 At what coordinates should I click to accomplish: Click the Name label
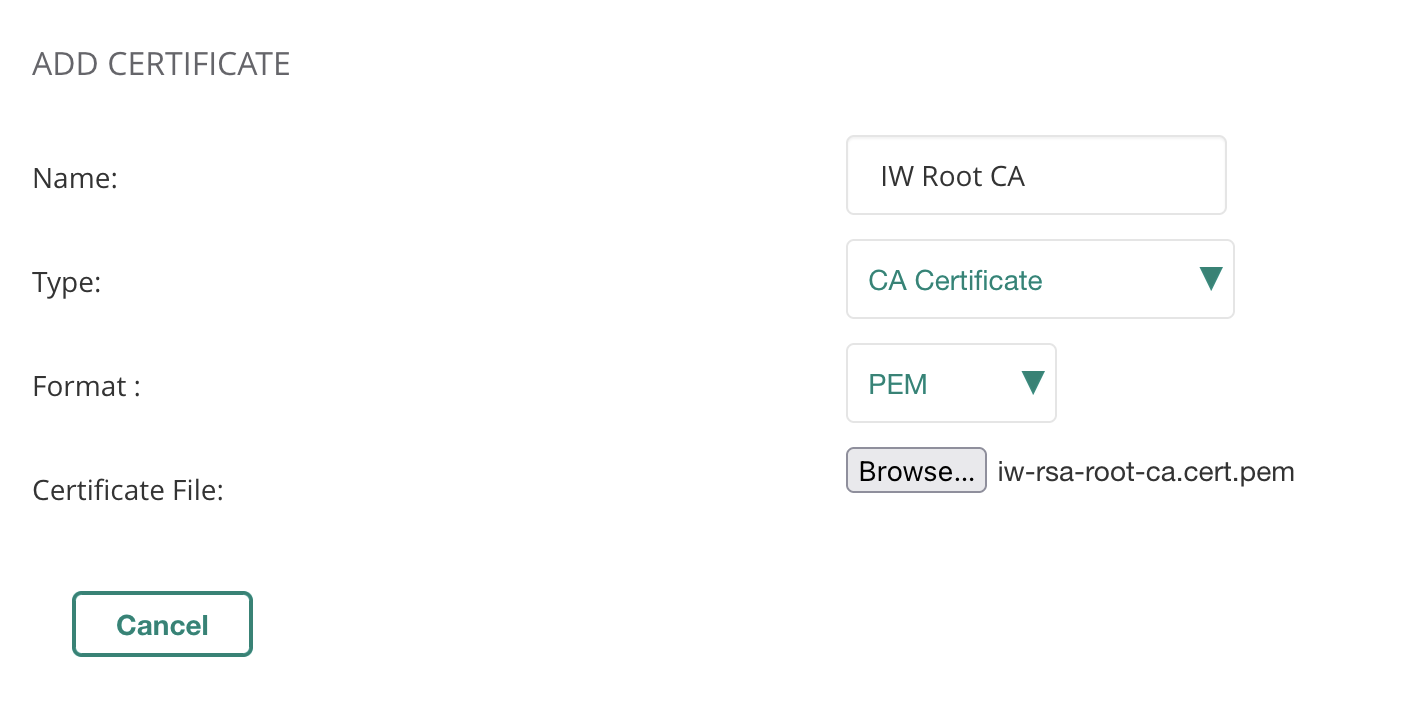pos(75,178)
